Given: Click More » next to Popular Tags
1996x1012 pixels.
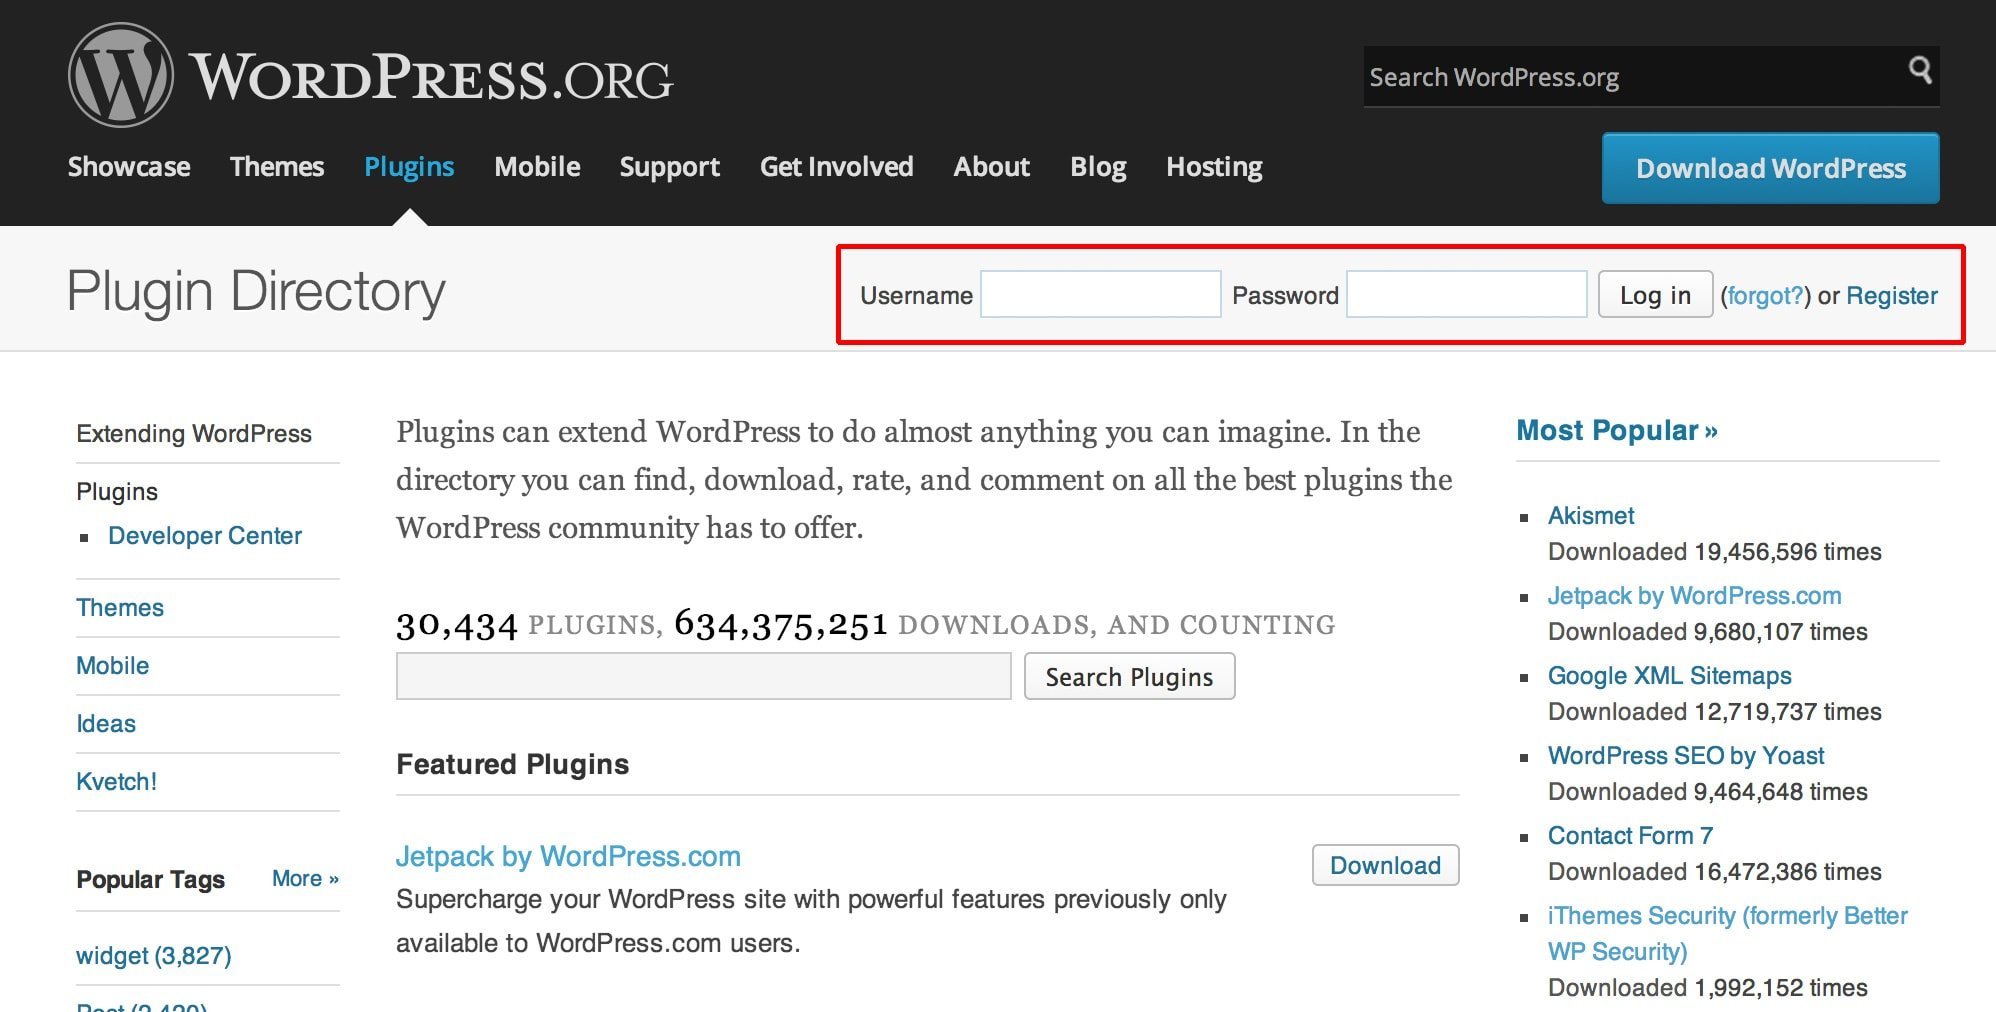Looking at the screenshot, I should [305, 879].
